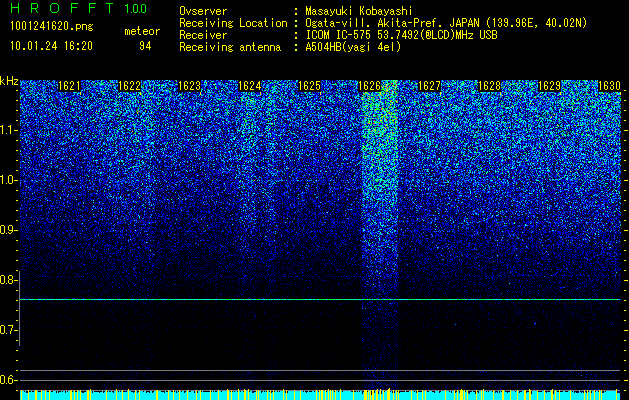The image size is (629, 400).
Task: Click the Ovserver field label
Action: [x=203, y=11]
